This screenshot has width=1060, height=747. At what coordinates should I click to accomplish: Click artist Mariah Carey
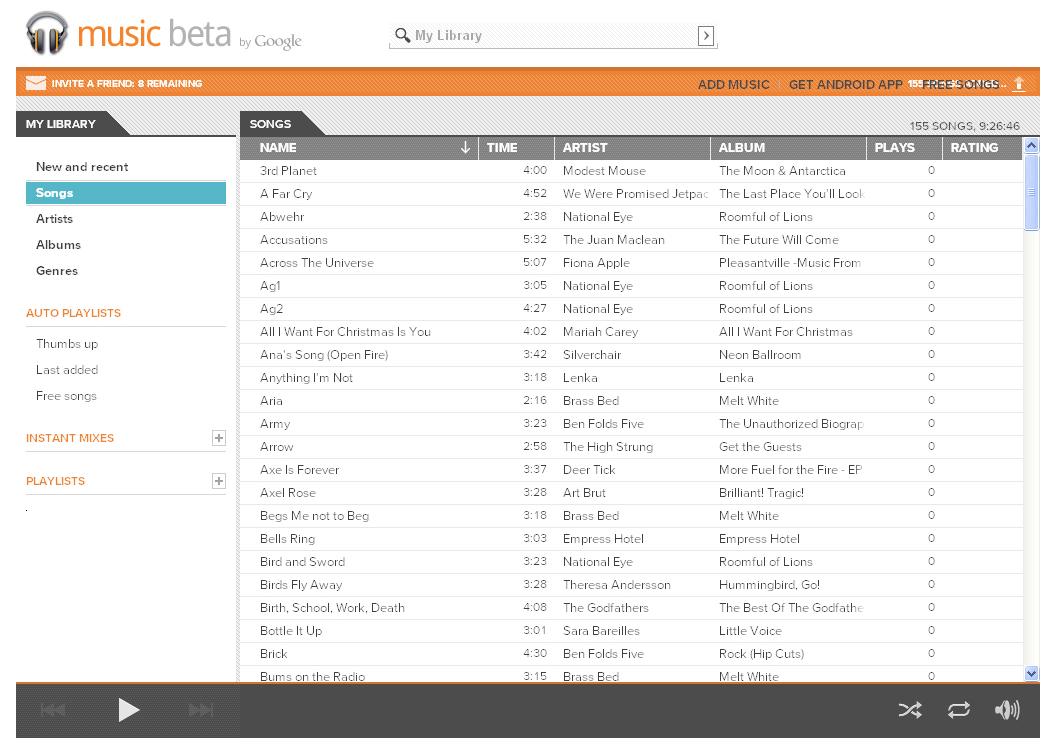(600, 332)
